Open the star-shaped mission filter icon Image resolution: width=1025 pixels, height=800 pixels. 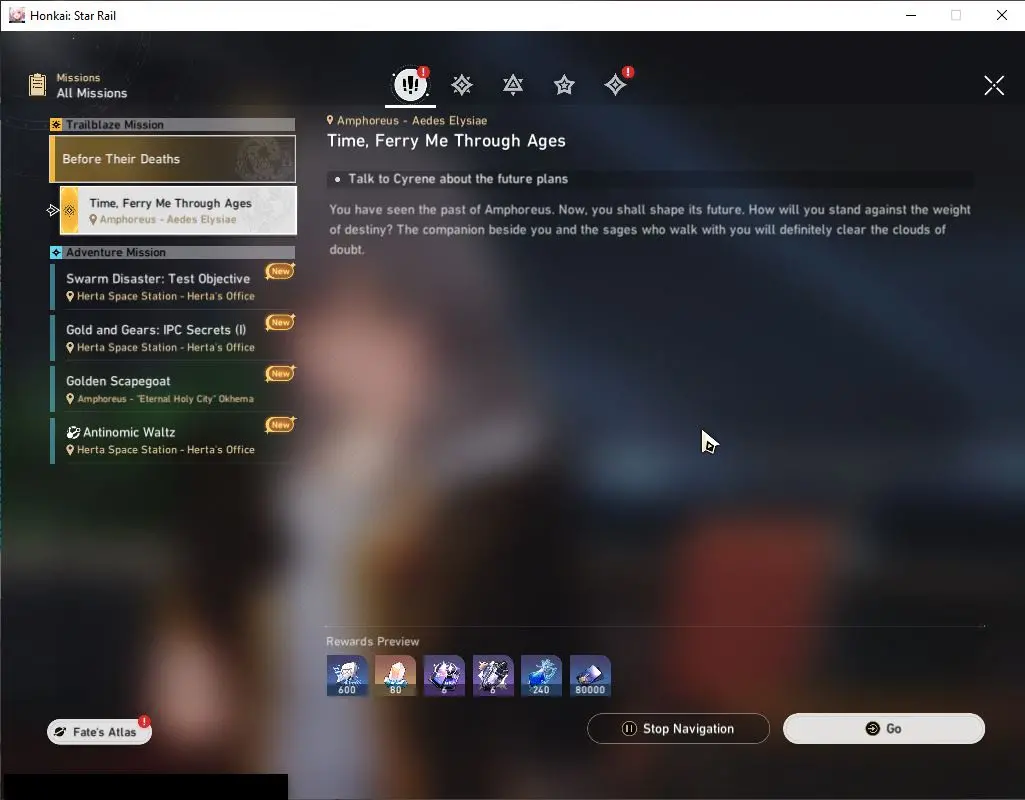[x=564, y=85]
